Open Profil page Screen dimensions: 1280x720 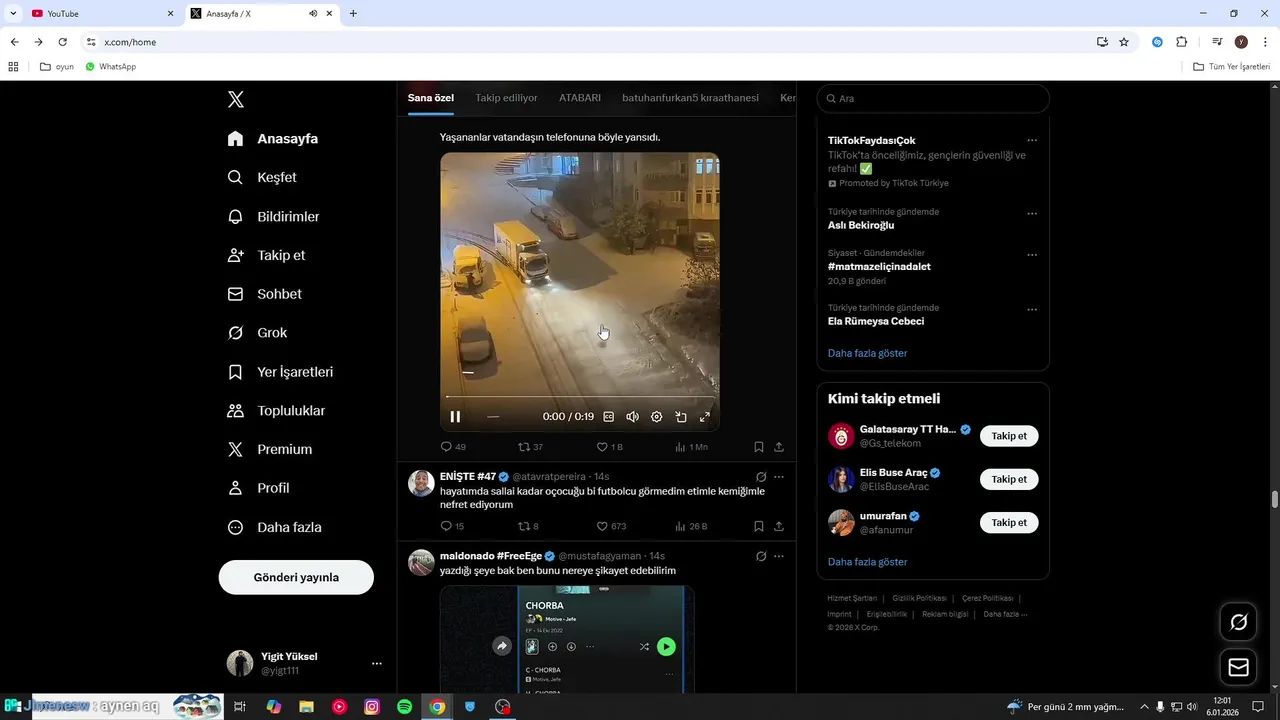pos(258,488)
